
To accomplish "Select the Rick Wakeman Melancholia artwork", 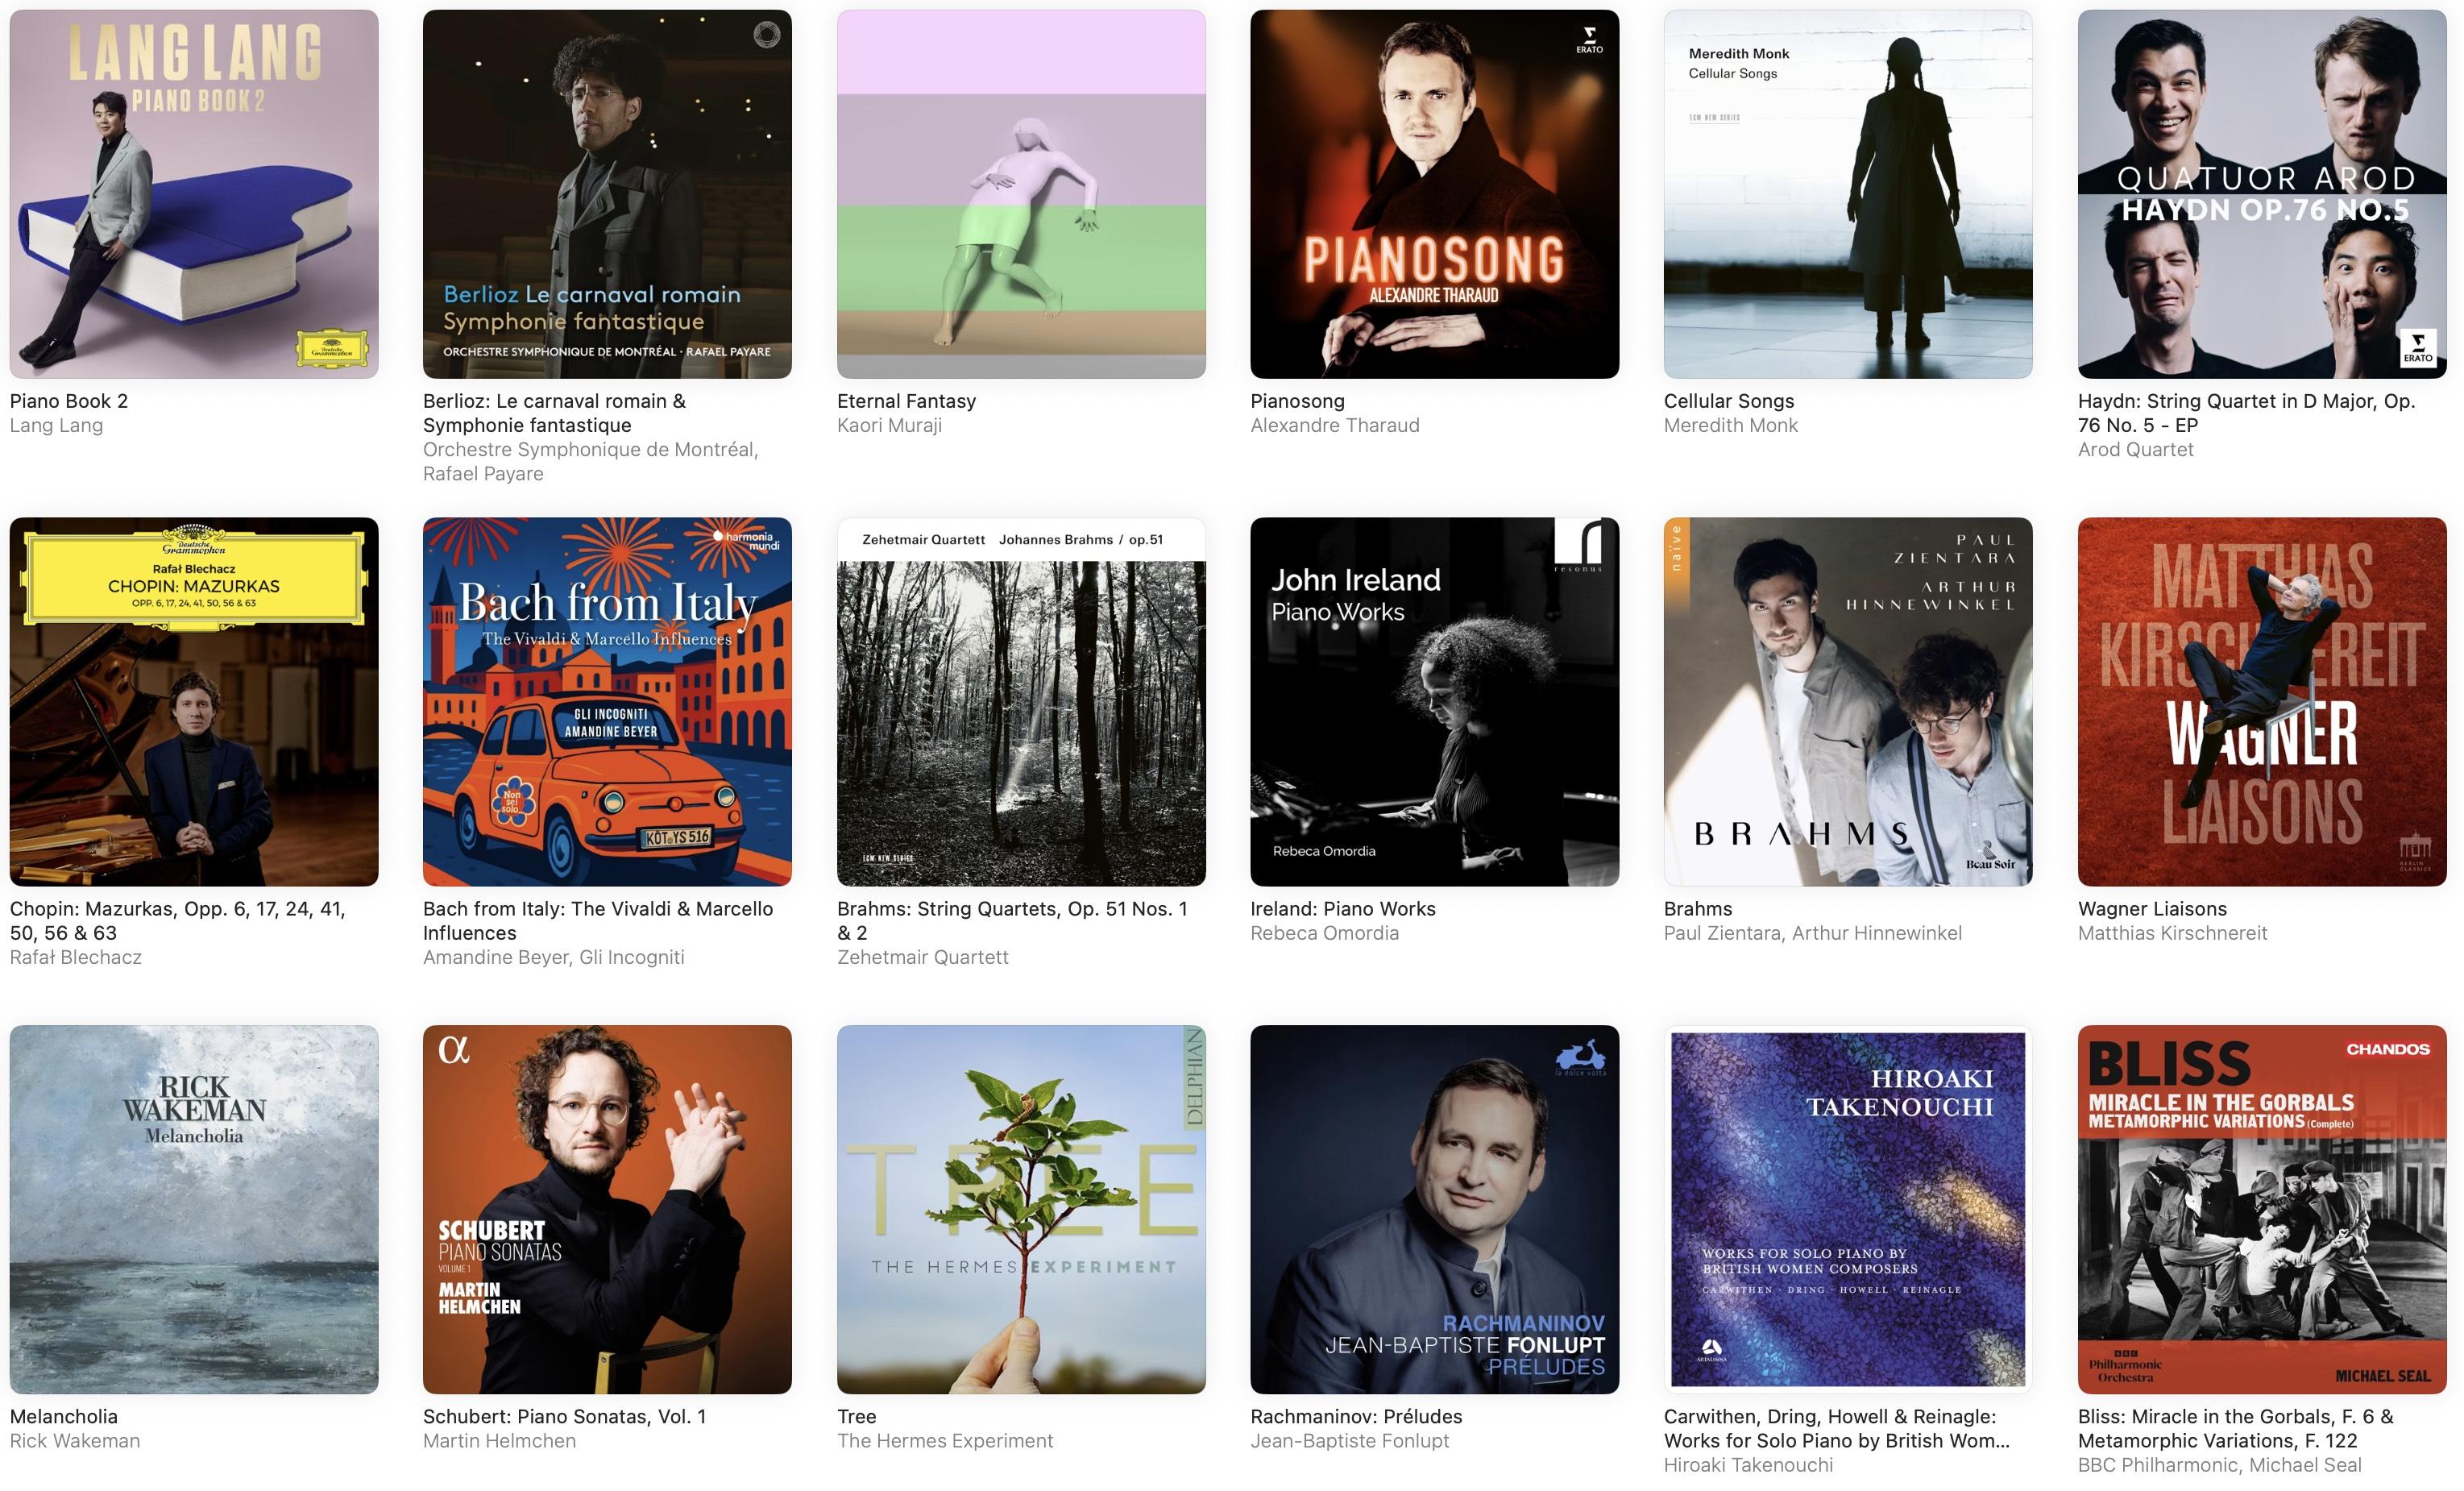I will tap(194, 1209).
